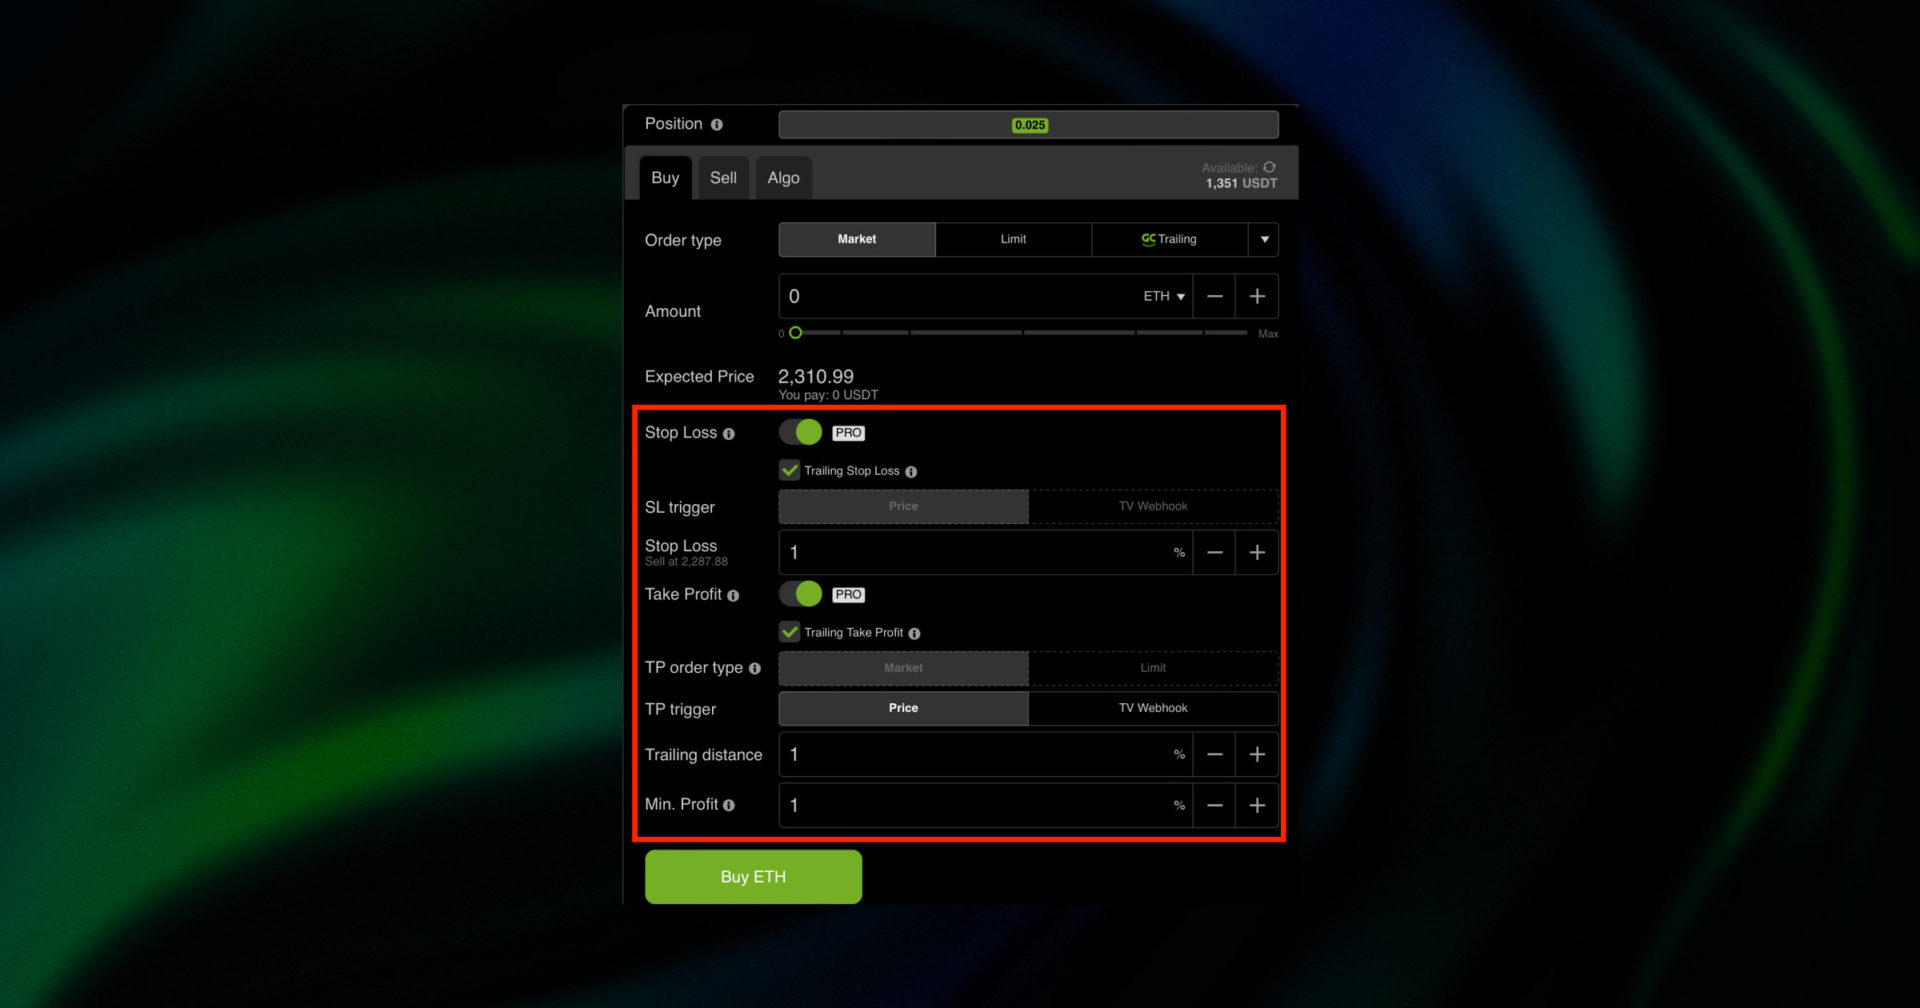Click TP order type info icon
The image size is (1920, 1008).
tap(754, 669)
